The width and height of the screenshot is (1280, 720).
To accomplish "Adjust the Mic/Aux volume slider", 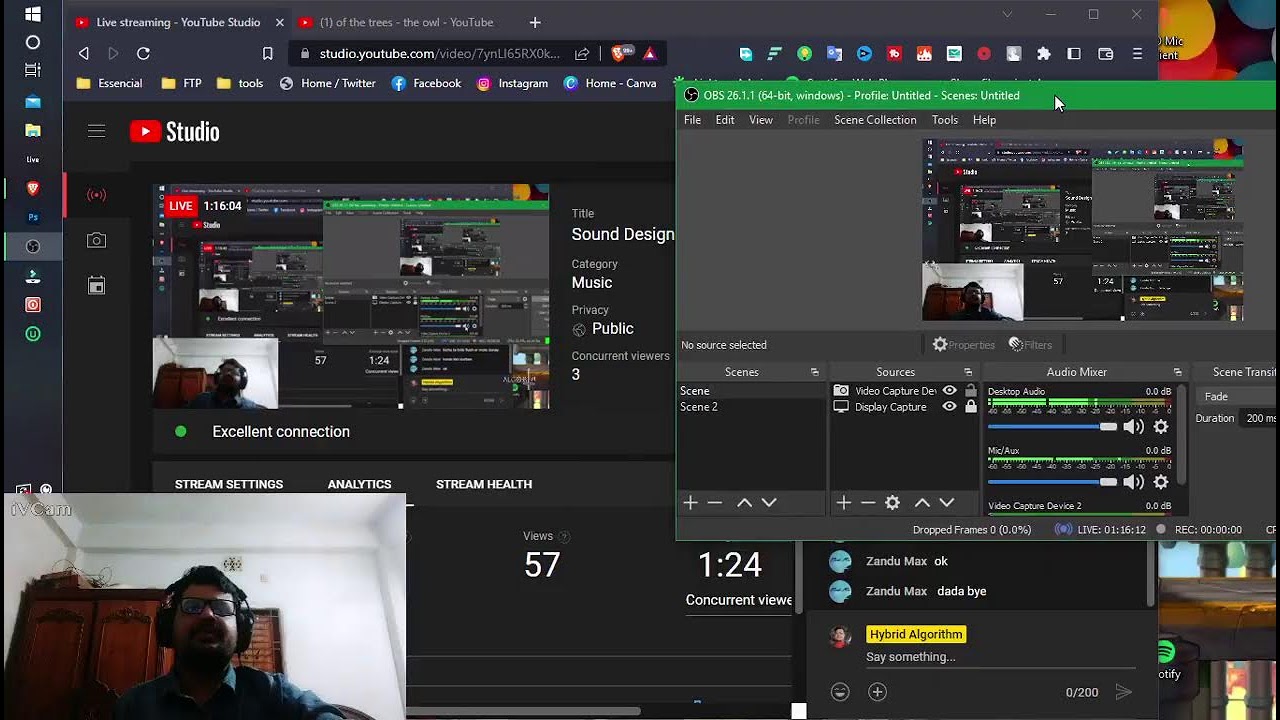I will [1052, 482].
